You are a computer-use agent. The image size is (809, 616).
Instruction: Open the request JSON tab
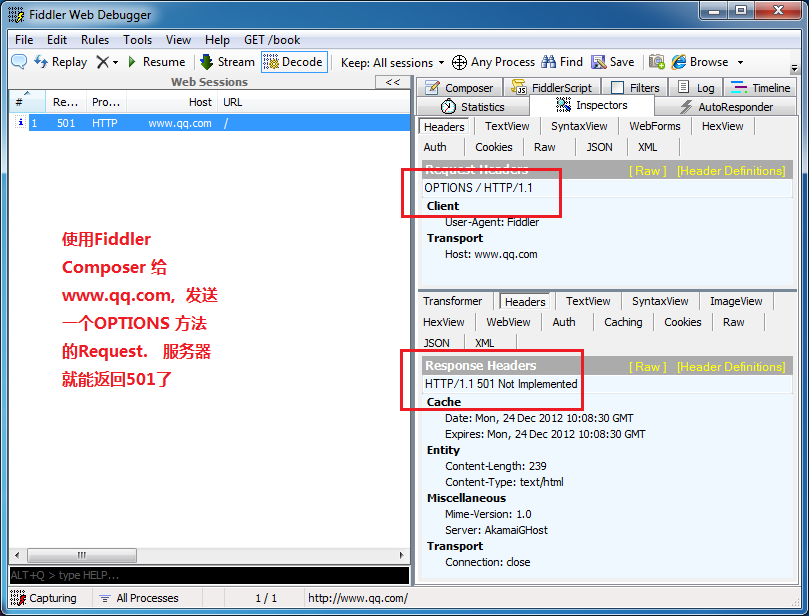(600, 147)
